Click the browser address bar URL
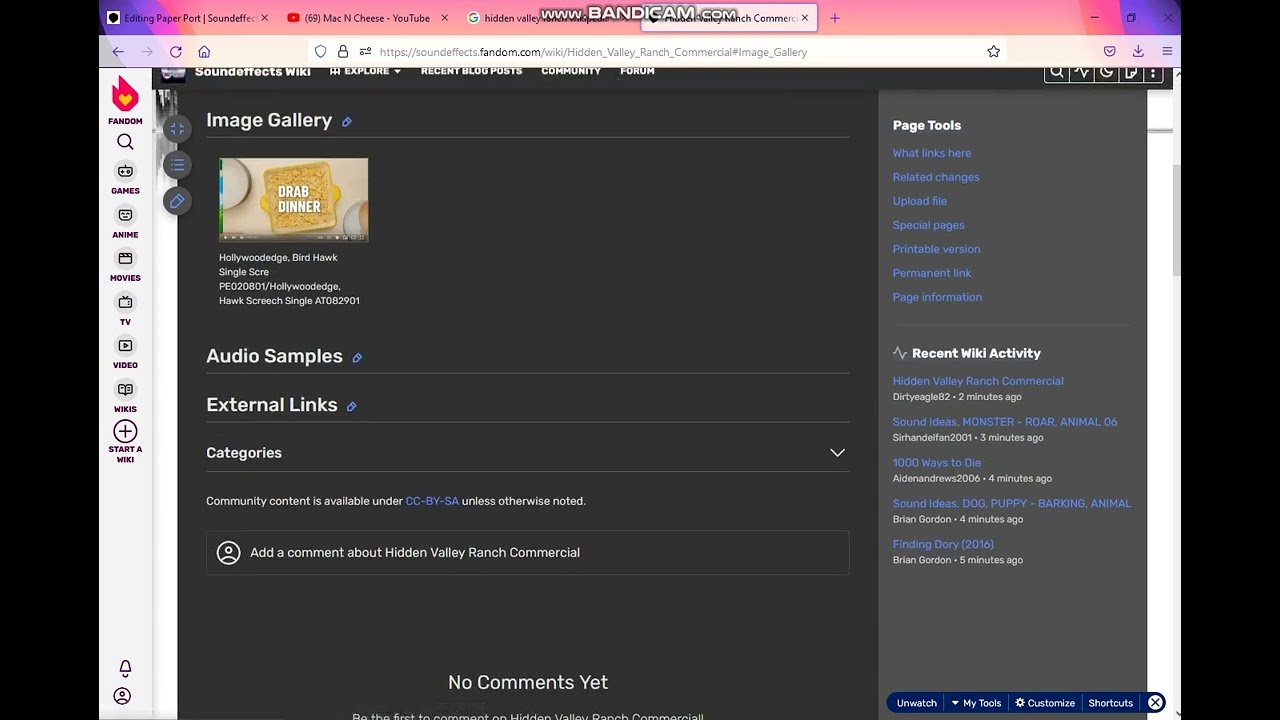The height and width of the screenshot is (720, 1280). (593, 52)
